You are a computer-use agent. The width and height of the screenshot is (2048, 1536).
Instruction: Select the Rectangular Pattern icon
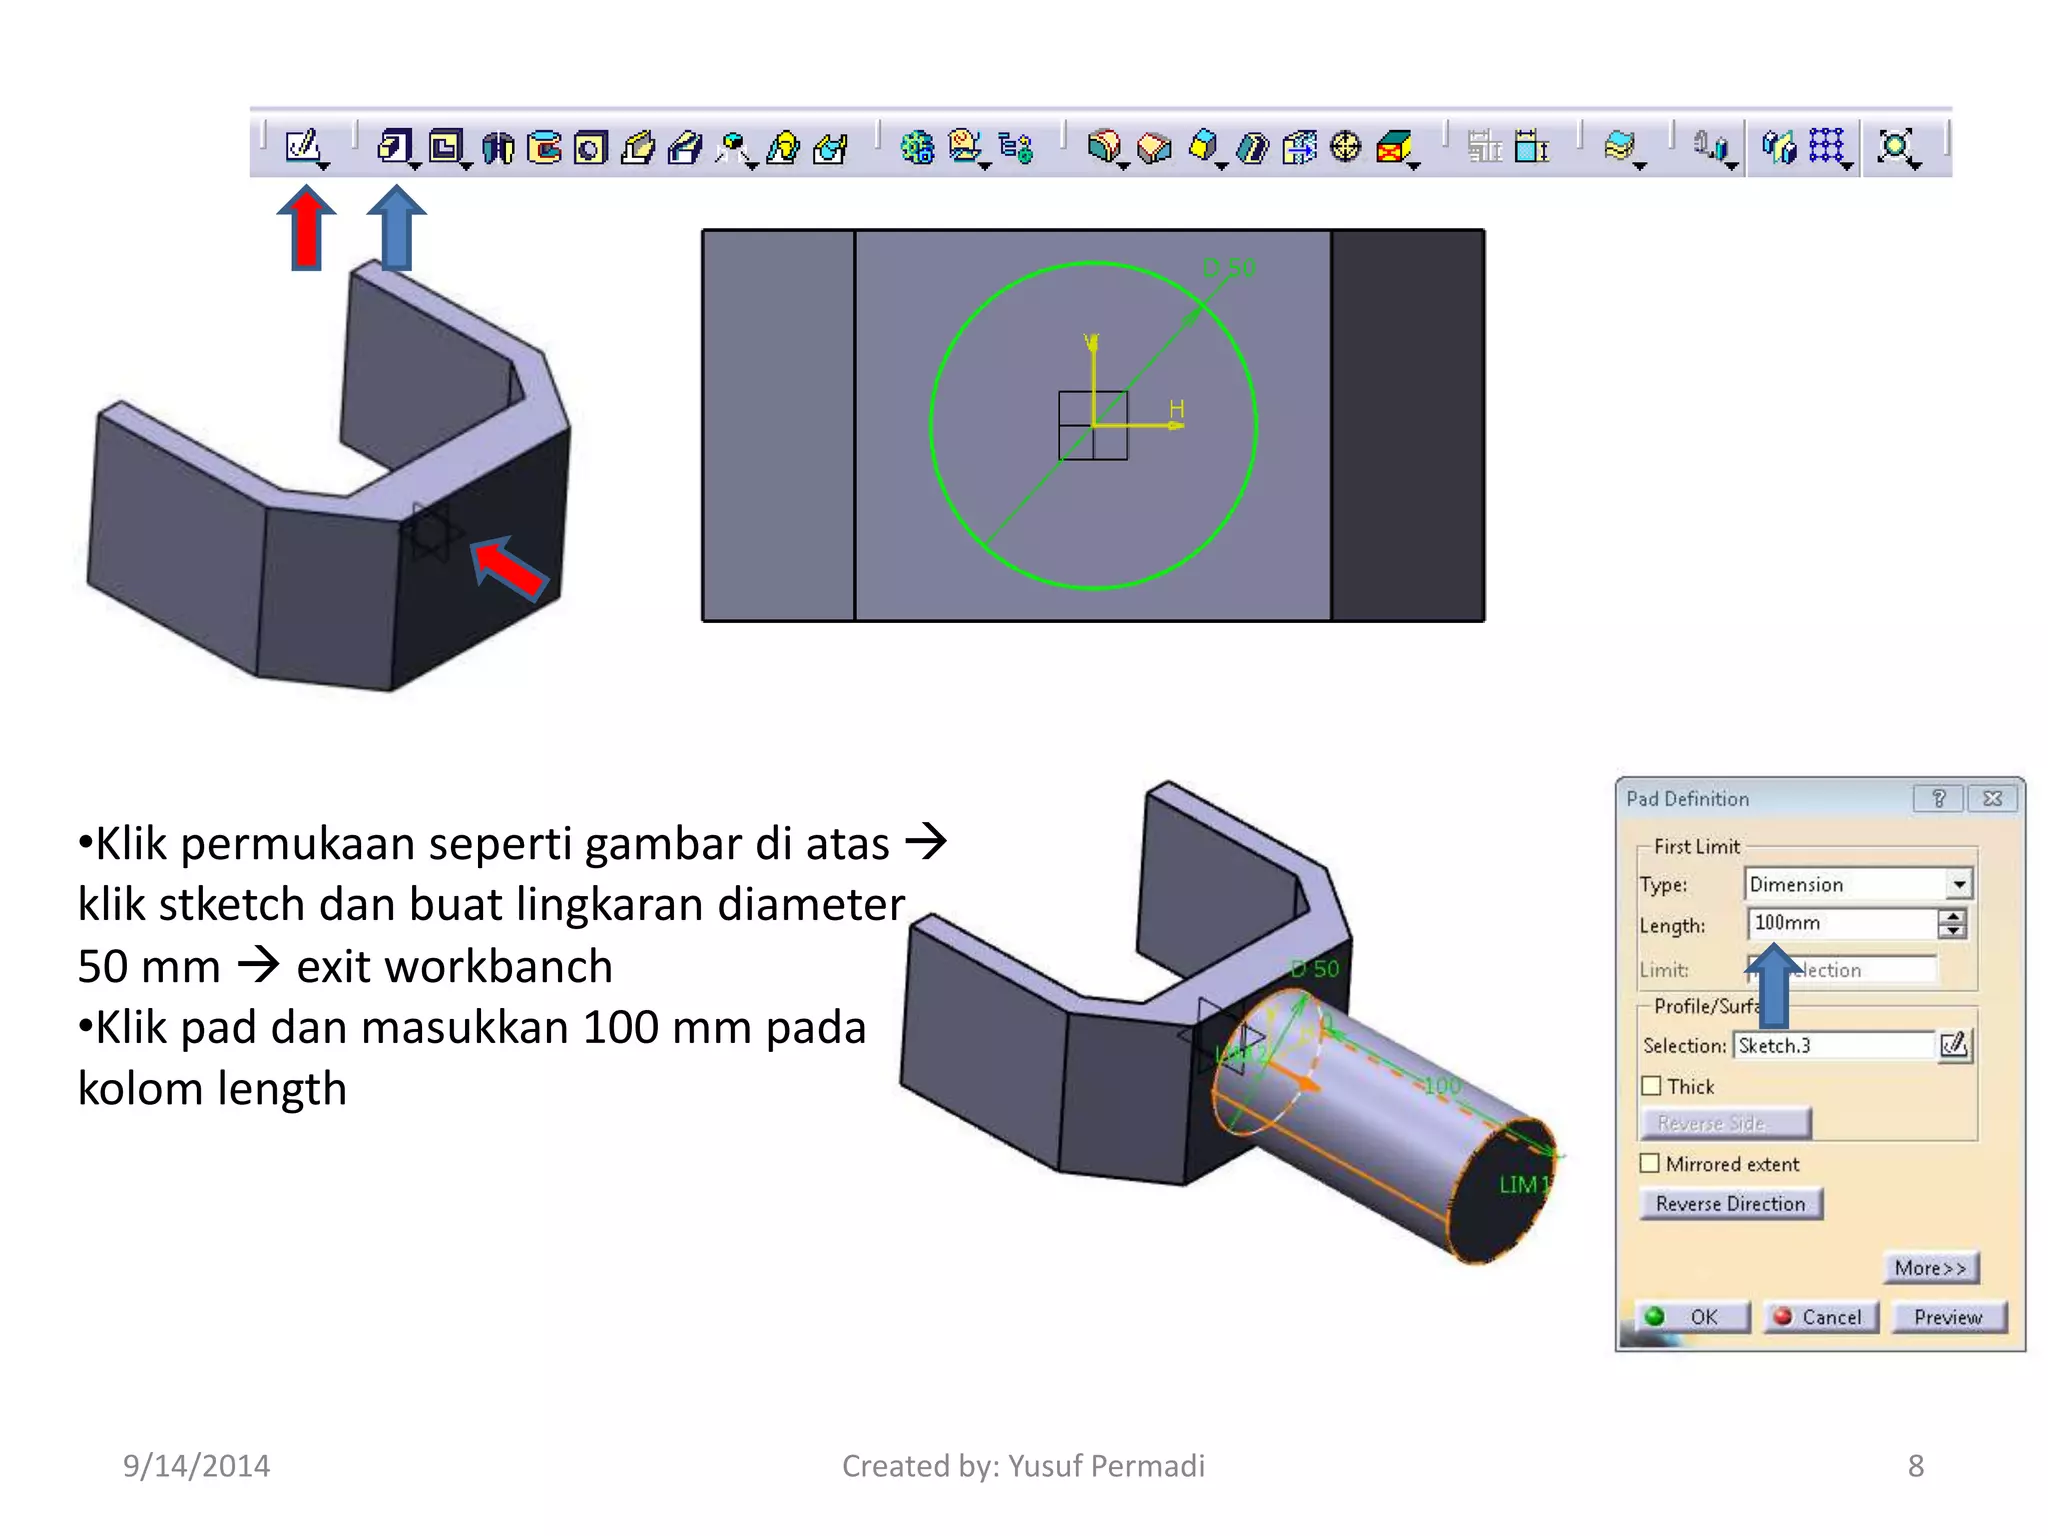click(x=1826, y=146)
